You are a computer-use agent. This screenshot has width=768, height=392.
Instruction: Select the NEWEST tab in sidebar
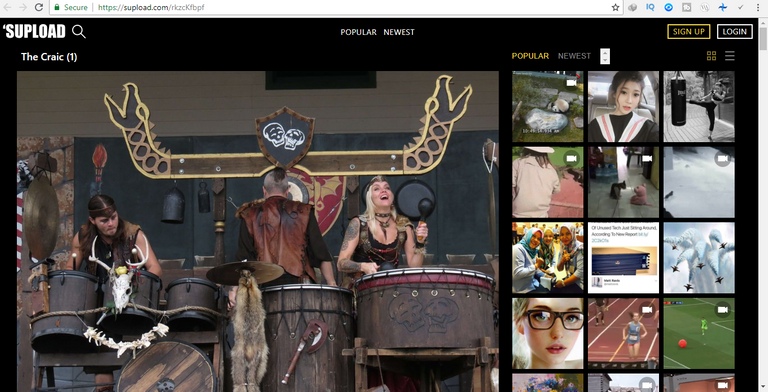click(x=574, y=56)
